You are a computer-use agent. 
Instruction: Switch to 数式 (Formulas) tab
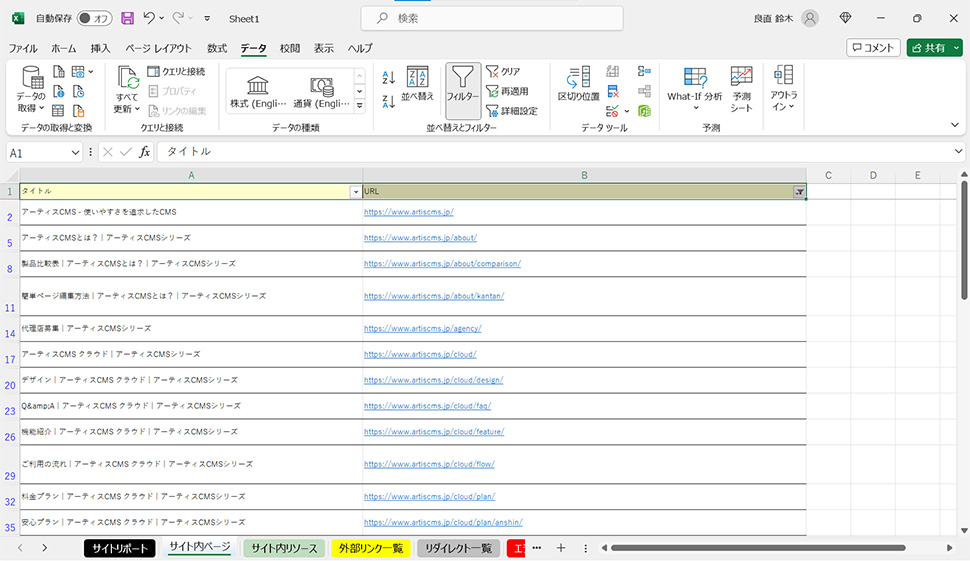coord(217,48)
